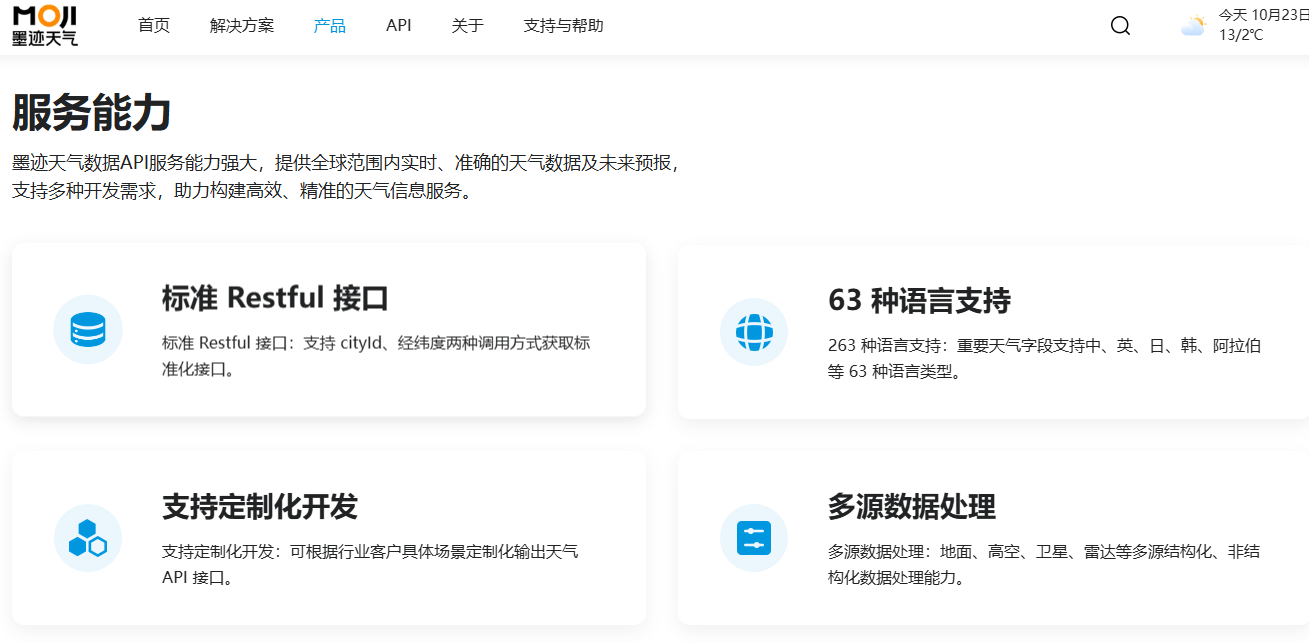This screenshot has height=643, width=1309.
Task: Click the 服务能力 page heading
Action: click(x=92, y=114)
